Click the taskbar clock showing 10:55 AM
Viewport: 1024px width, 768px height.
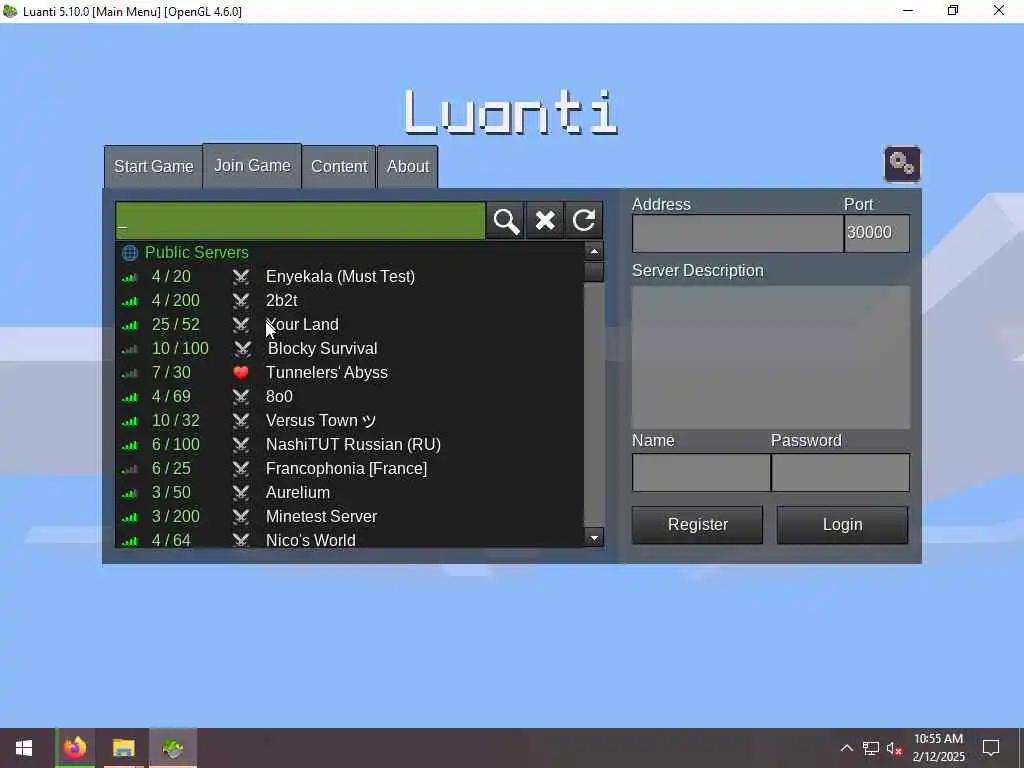coord(938,748)
